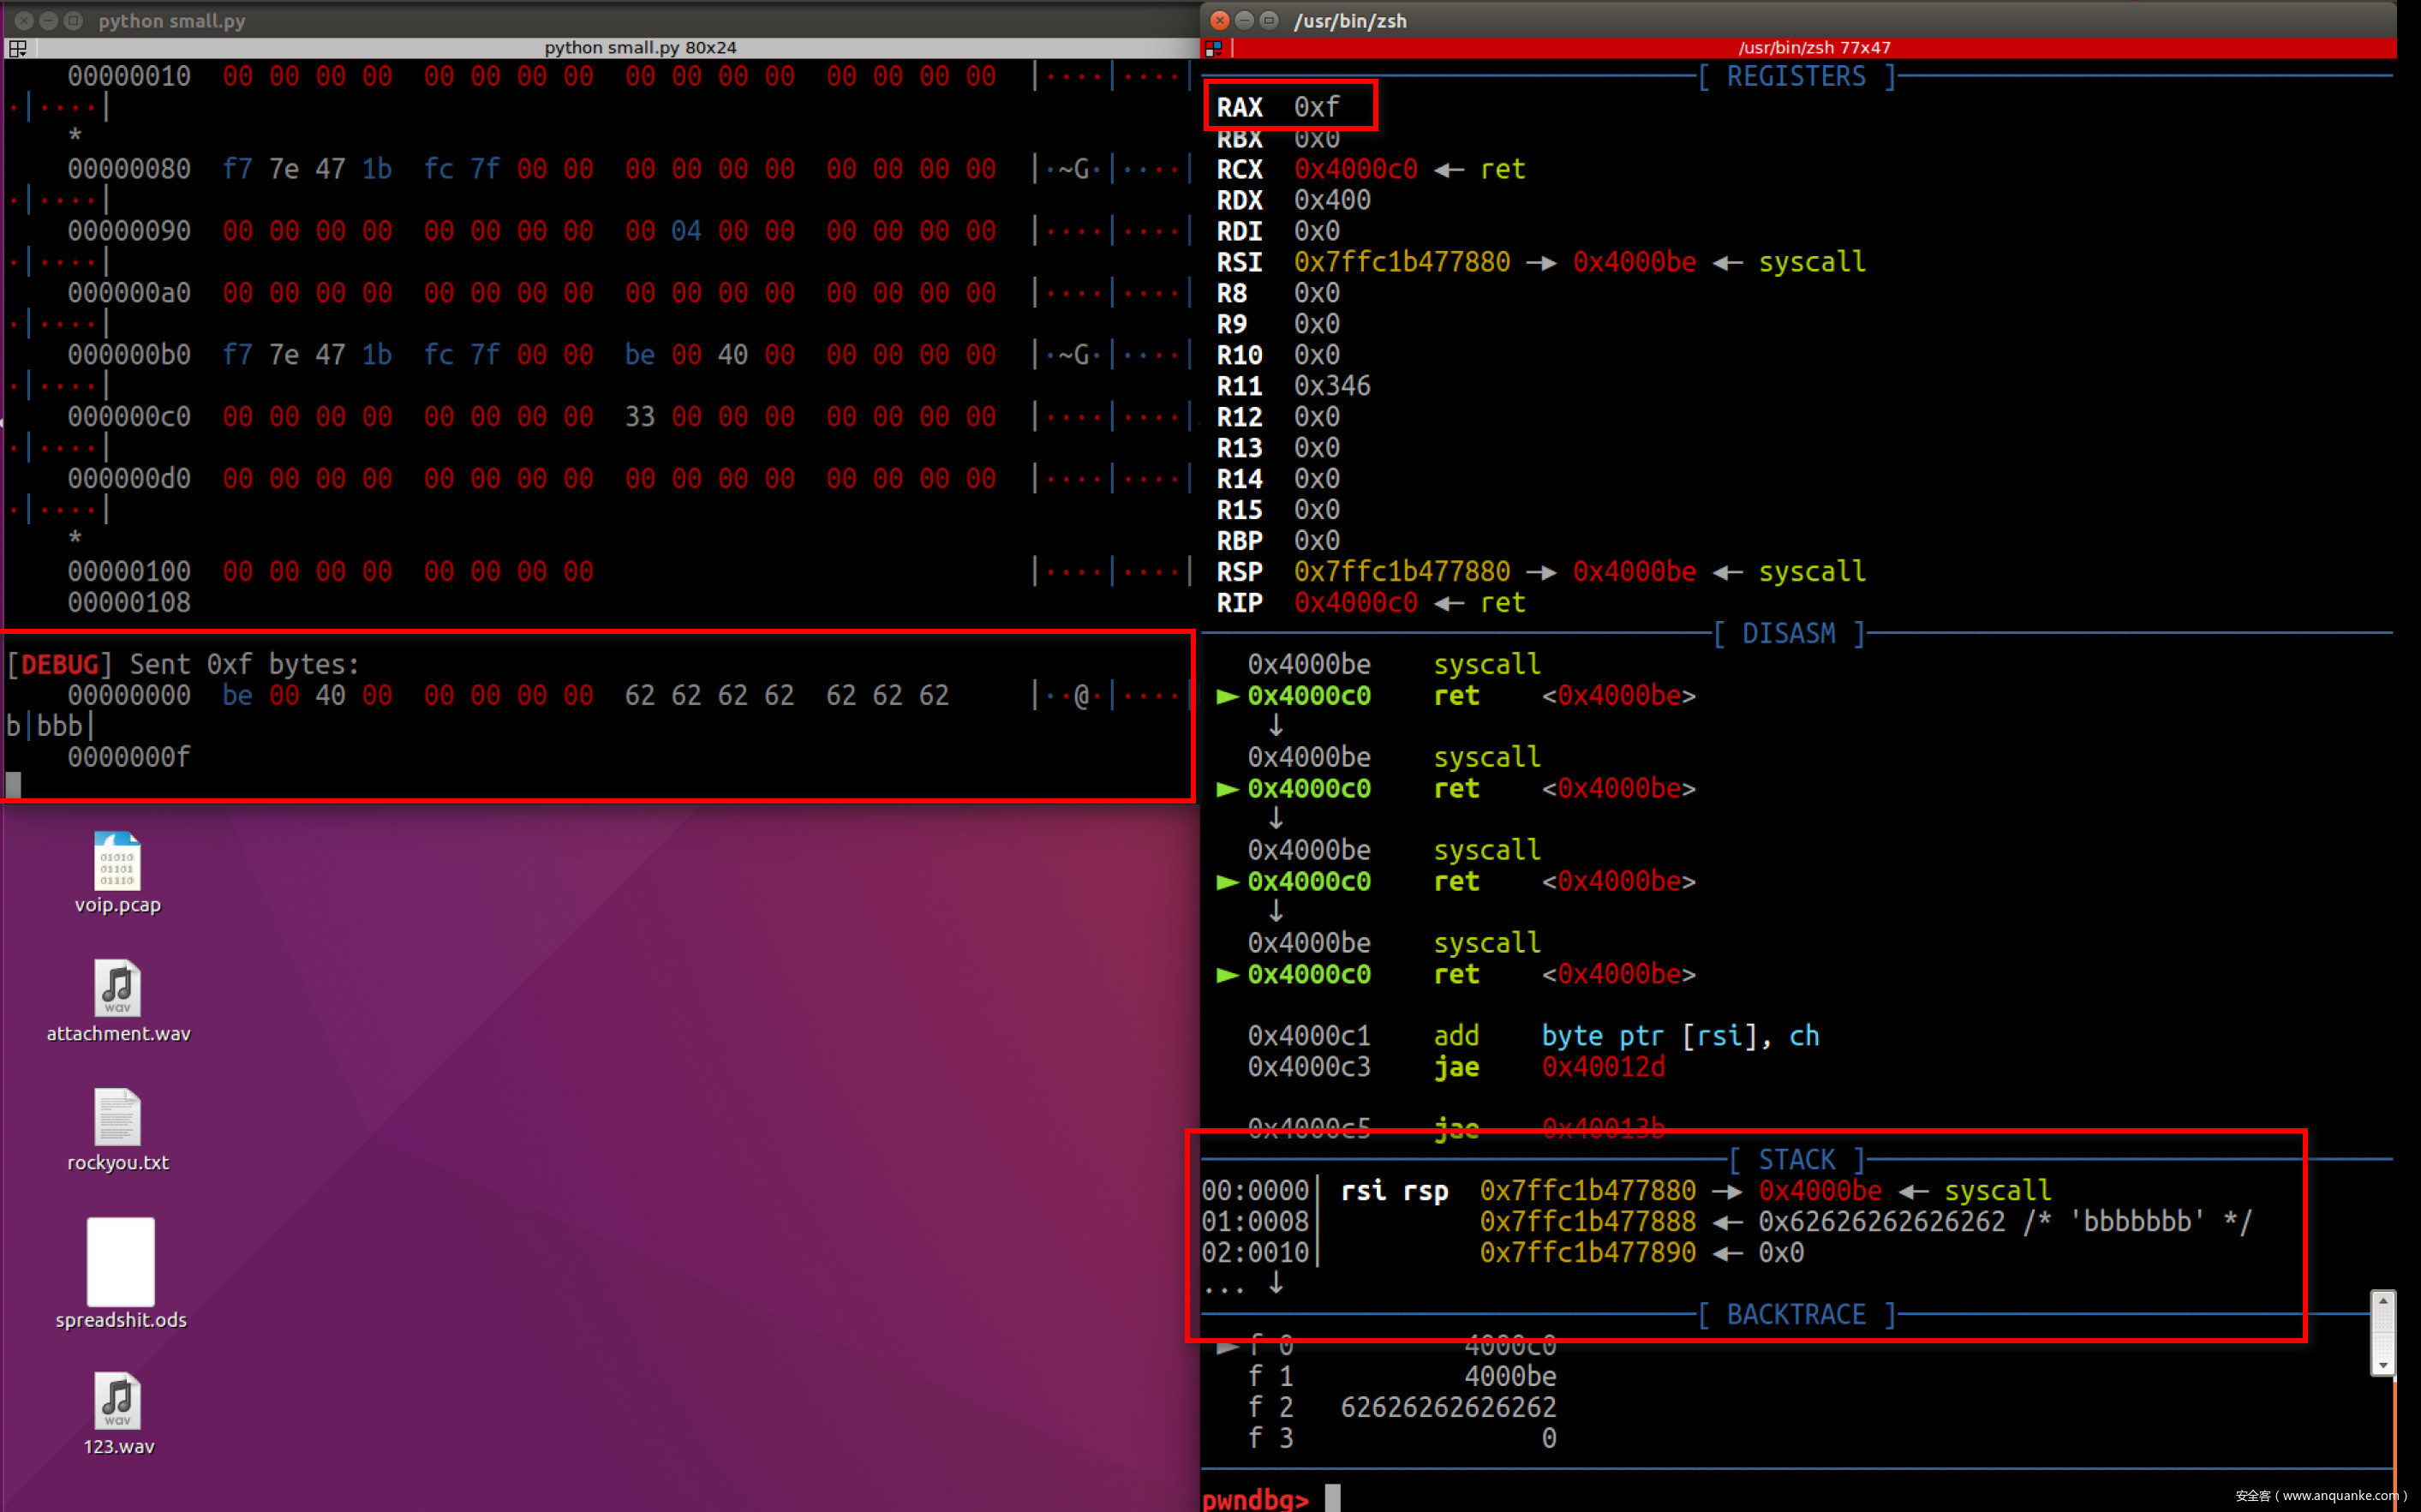Click 'add byte ptr [rsi], ch' instruction
Viewport: 2421px width, 1512px height.
[x=1533, y=1036]
